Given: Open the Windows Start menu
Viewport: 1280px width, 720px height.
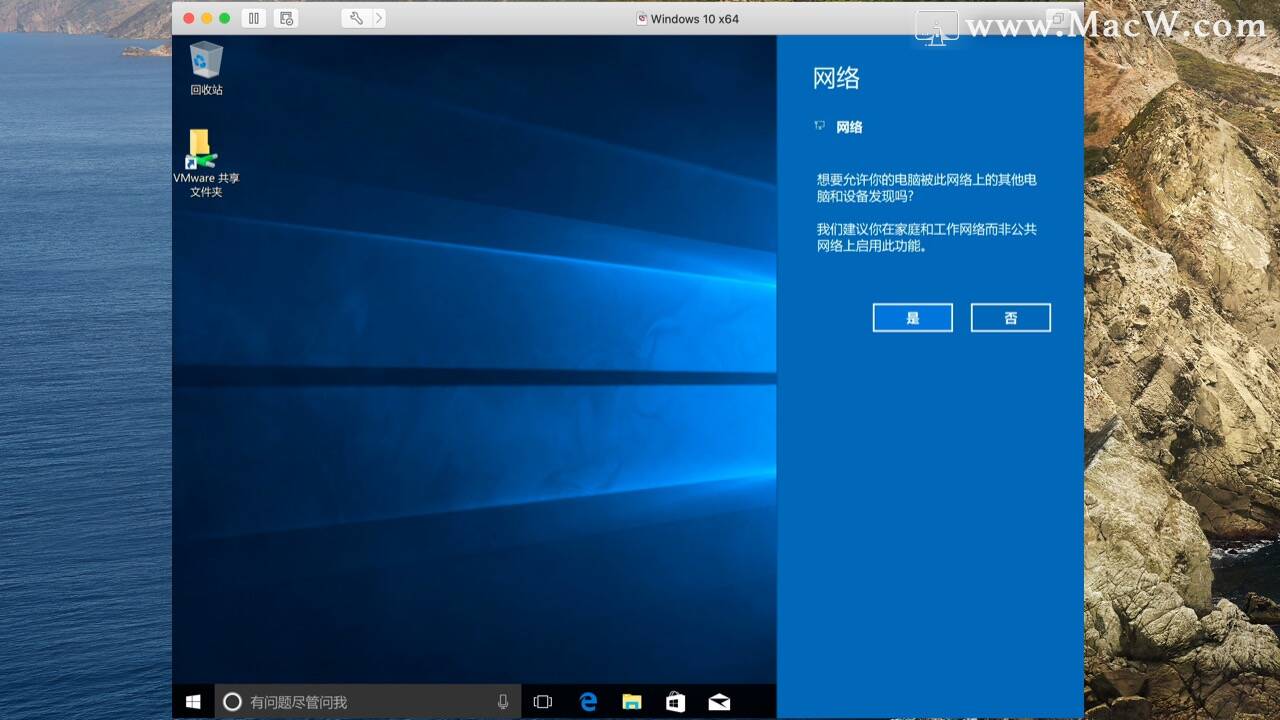Looking at the screenshot, I should tap(193, 702).
